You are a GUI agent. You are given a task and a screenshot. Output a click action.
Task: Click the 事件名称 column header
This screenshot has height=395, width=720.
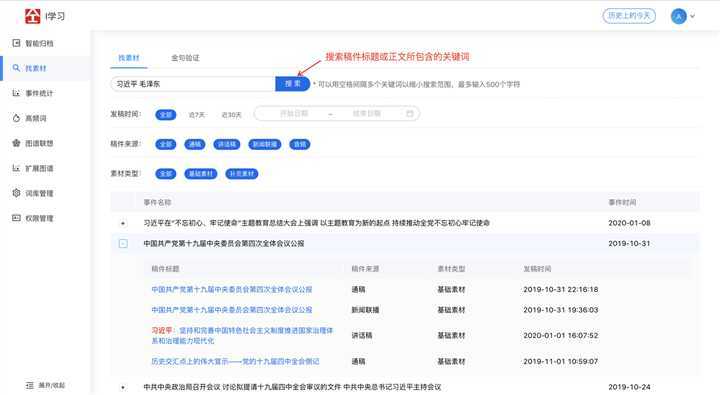(x=158, y=203)
